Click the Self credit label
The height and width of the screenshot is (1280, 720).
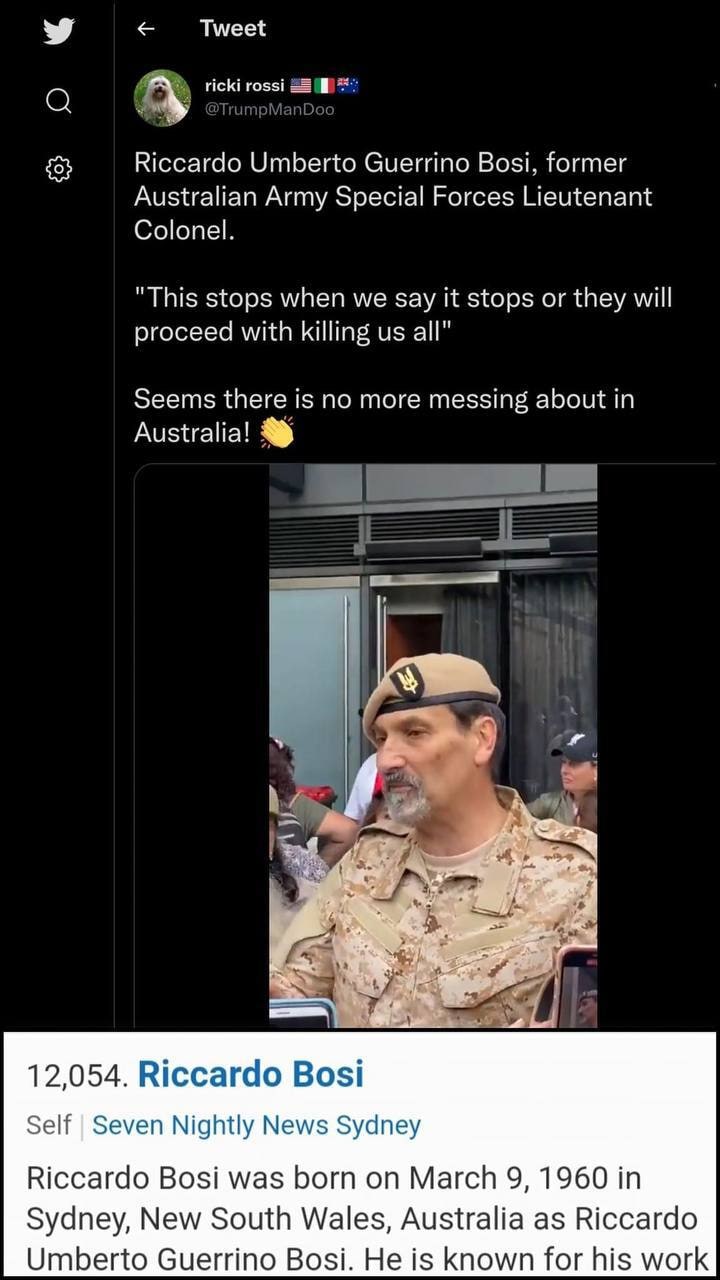coord(48,1125)
